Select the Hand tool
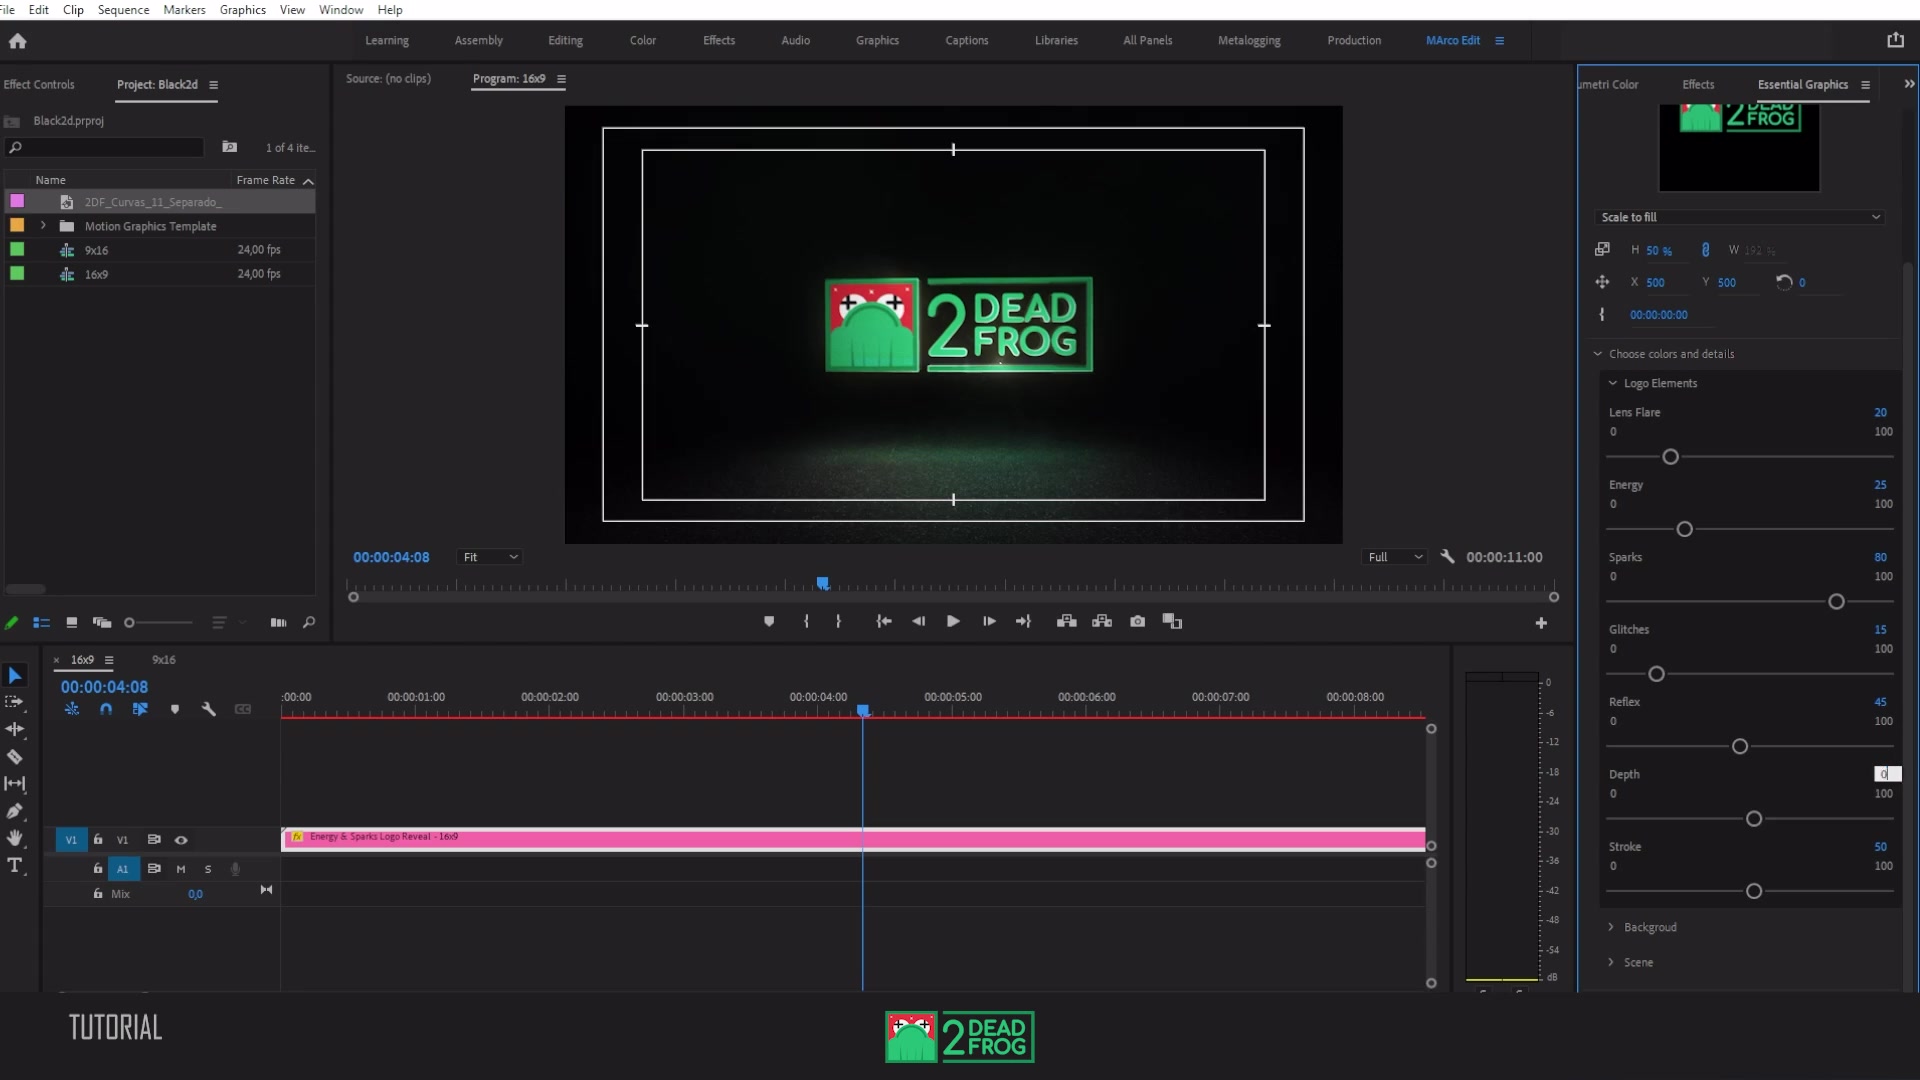1920x1080 pixels. (15, 838)
